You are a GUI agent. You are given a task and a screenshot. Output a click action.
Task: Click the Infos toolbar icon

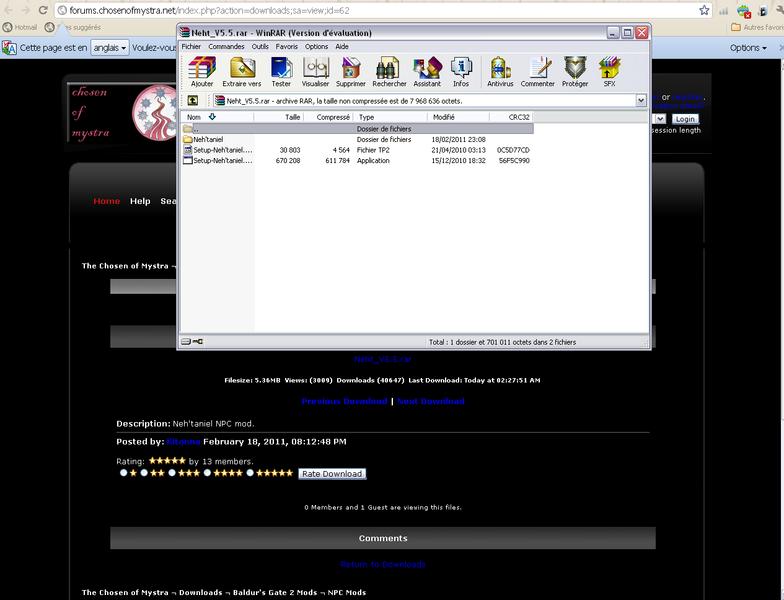[461, 72]
